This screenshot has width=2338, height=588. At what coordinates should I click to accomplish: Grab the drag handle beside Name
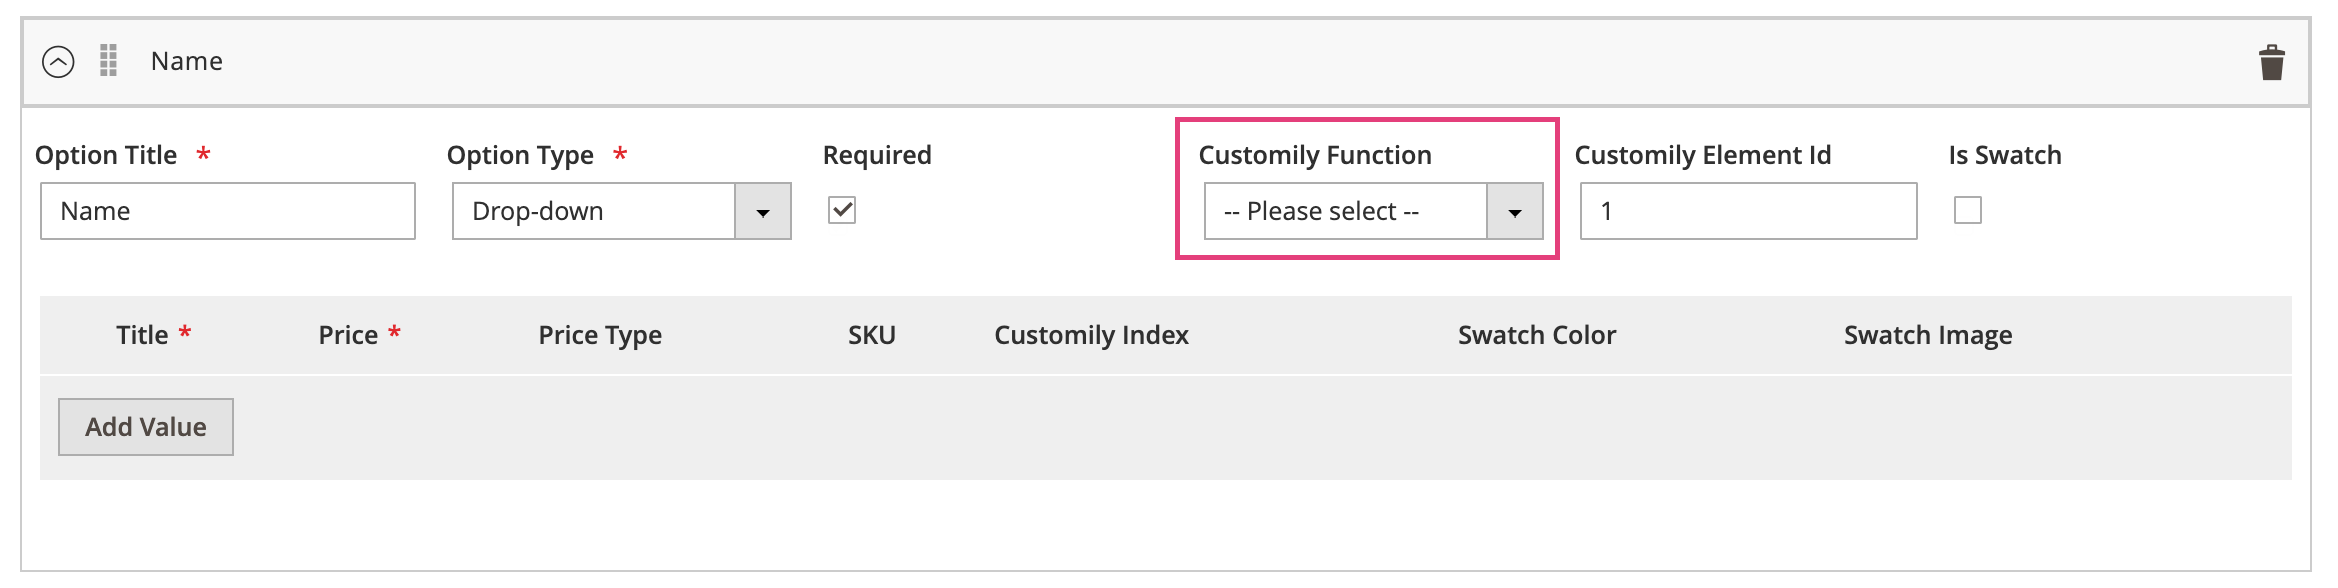coord(109,61)
